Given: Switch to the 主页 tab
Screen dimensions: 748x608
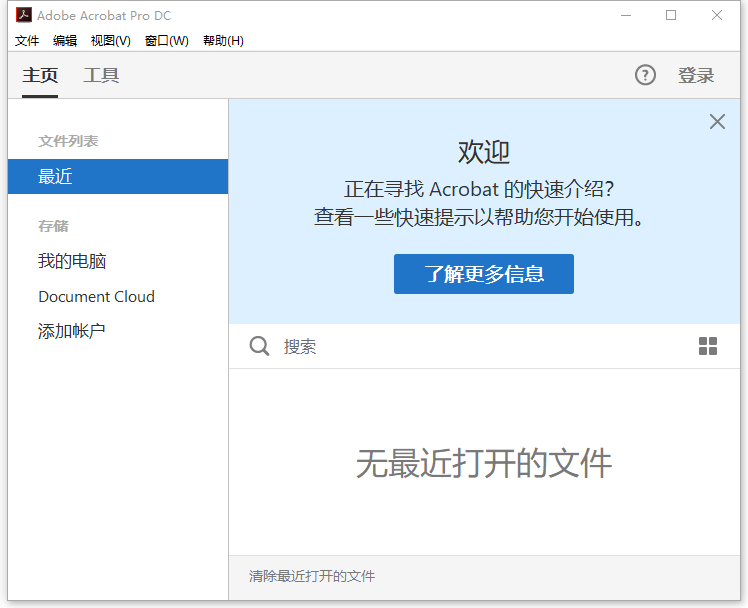Looking at the screenshot, I should tap(40, 75).
